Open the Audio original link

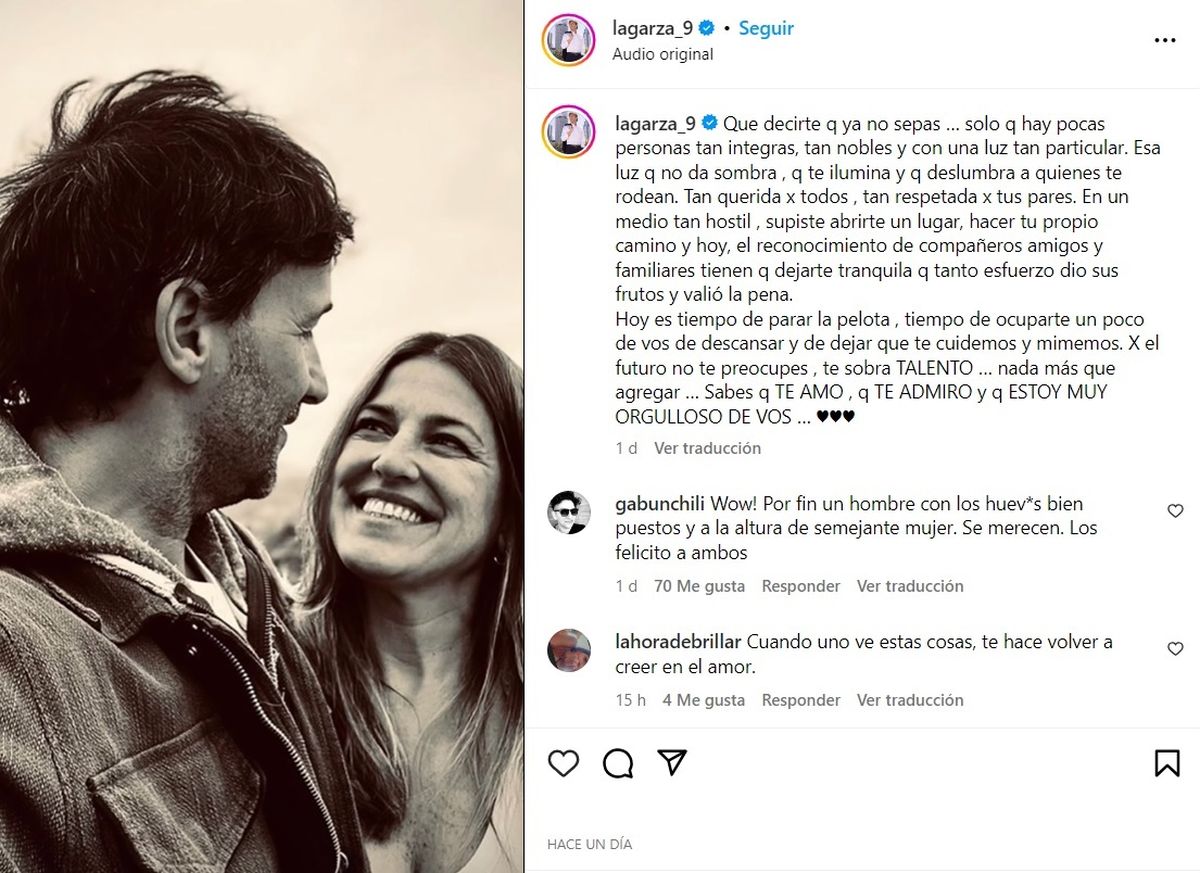[663, 54]
